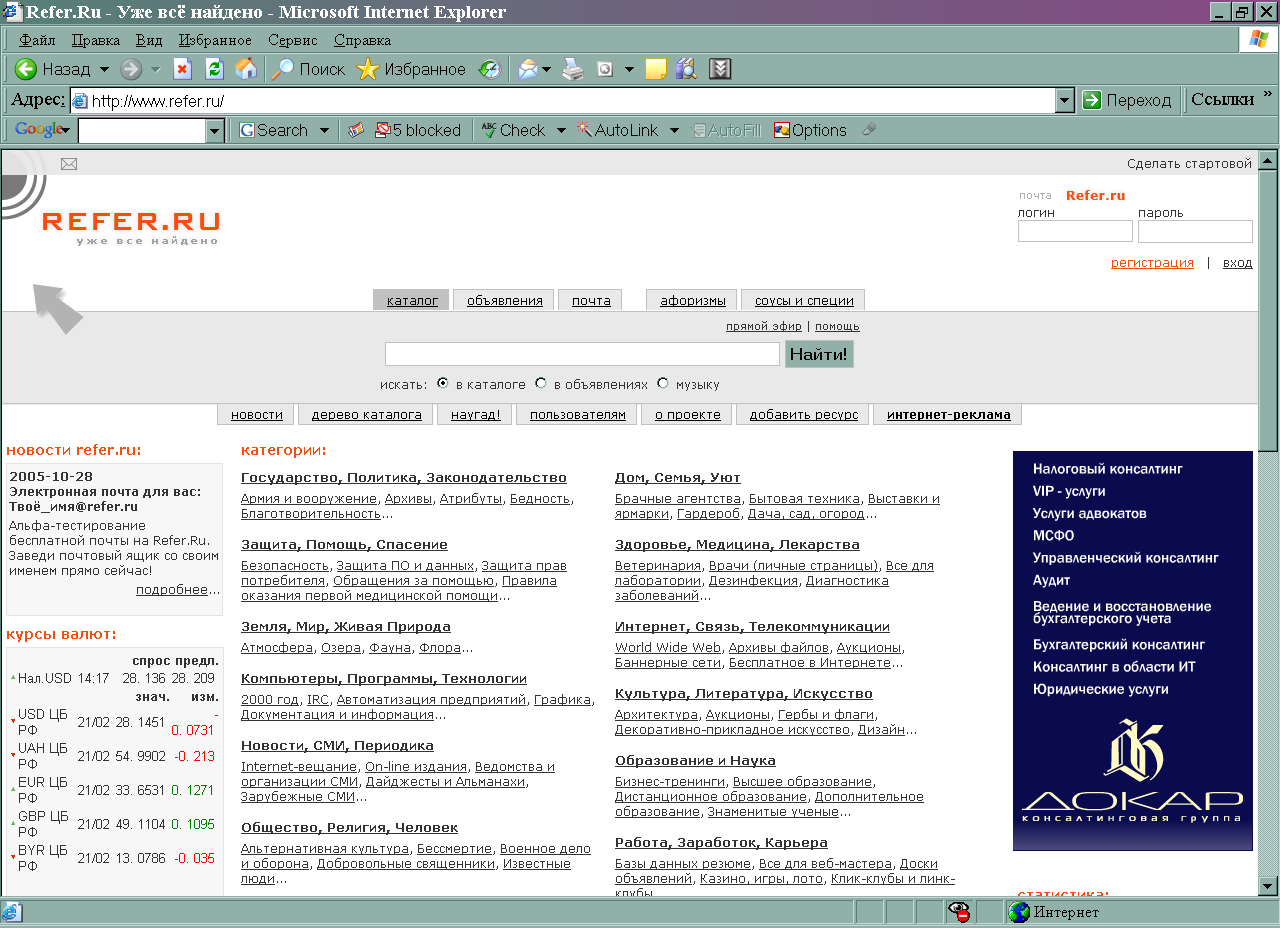This screenshot has height=928, width=1280.
Task: Click the Сделать стартовой link
Action: pos(1189,164)
